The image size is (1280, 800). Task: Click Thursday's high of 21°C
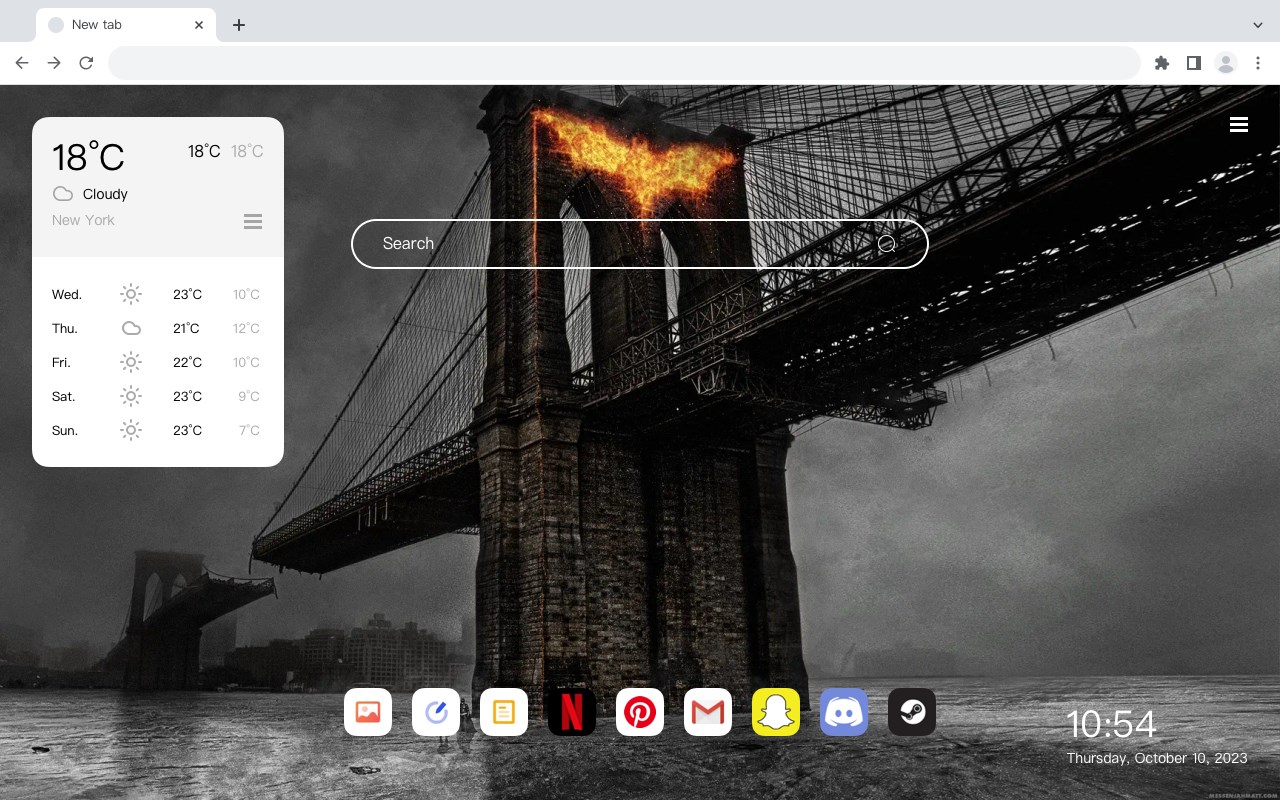click(x=187, y=328)
